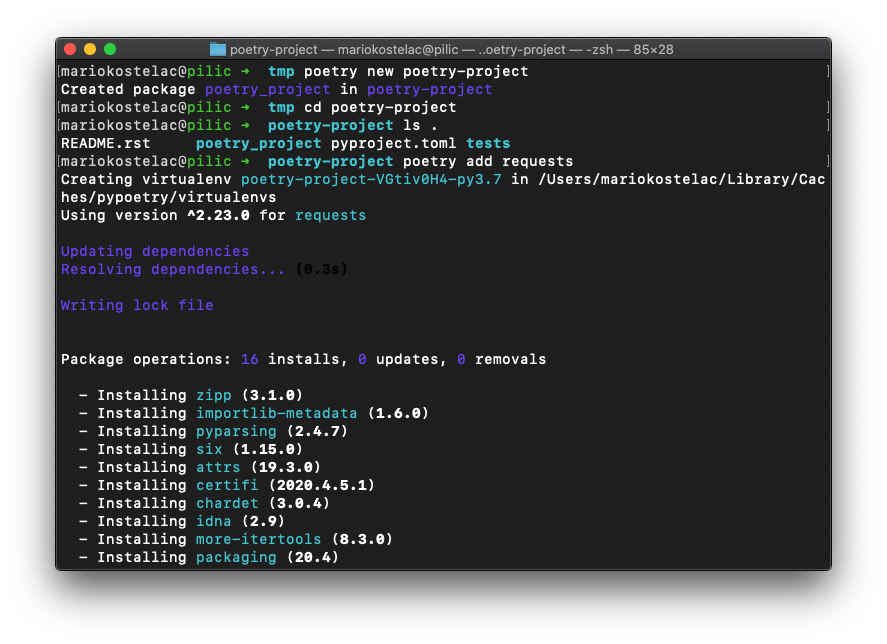Click the '(0.3s)' timing text
Screen dimensions: 887x644
(321, 269)
